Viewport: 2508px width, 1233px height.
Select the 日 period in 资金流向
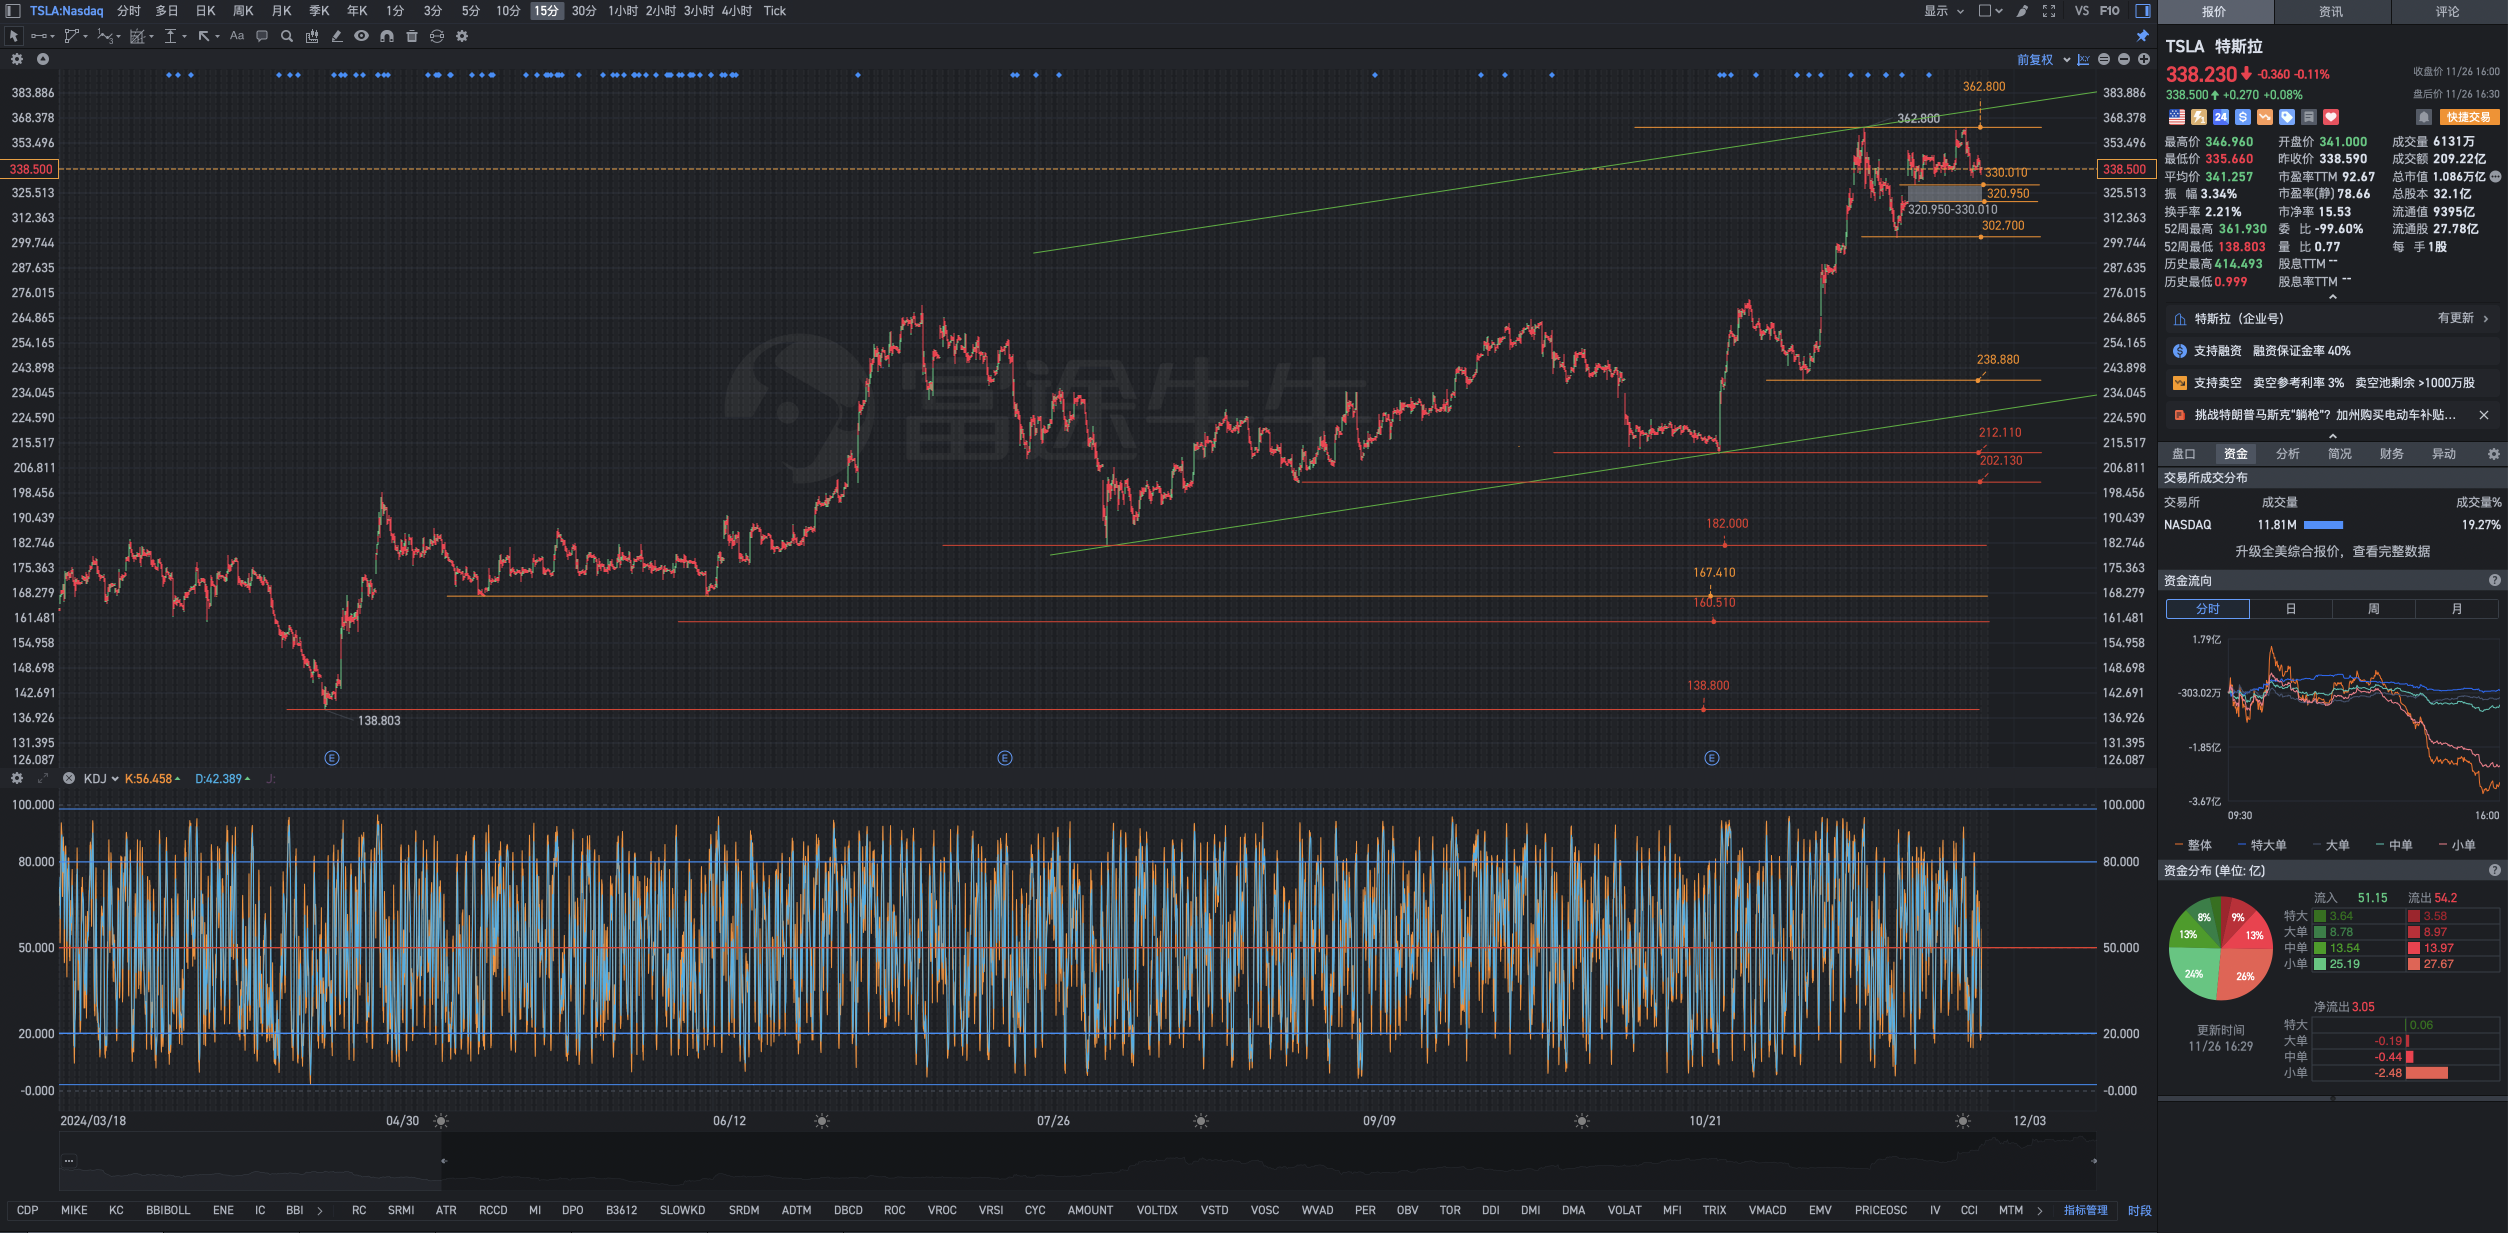click(x=2291, y=609)
